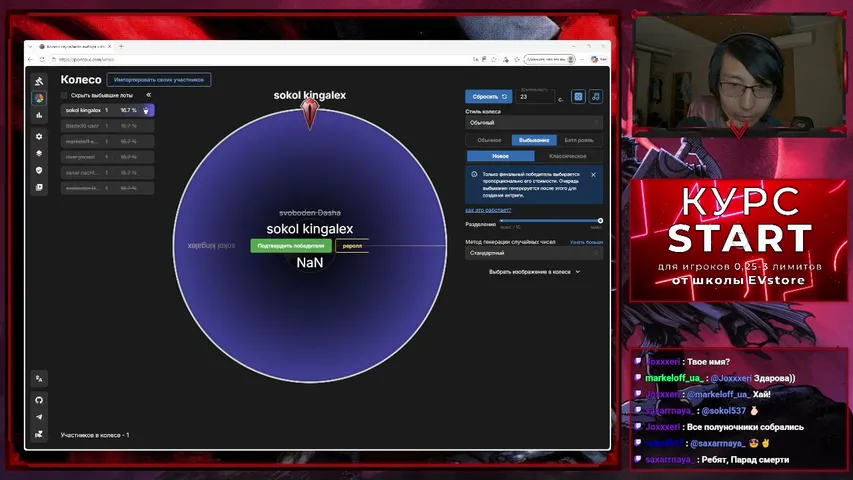Click the 'Сбросить' reset button
Screen dimensions: 853x480
coord(489,97)
